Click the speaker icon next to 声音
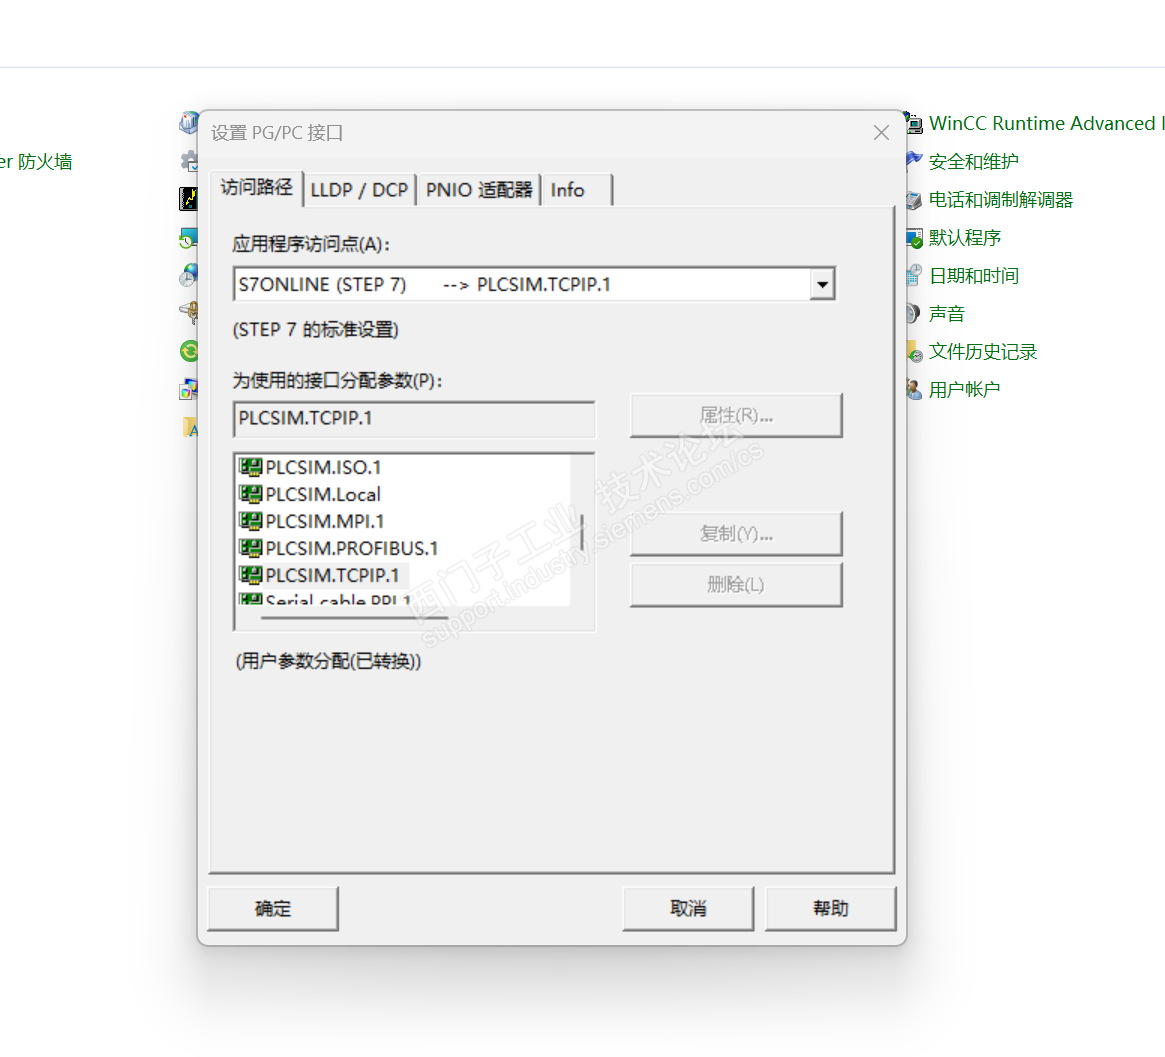Viewport: 1165px width, 1057px height. (913, 313)
